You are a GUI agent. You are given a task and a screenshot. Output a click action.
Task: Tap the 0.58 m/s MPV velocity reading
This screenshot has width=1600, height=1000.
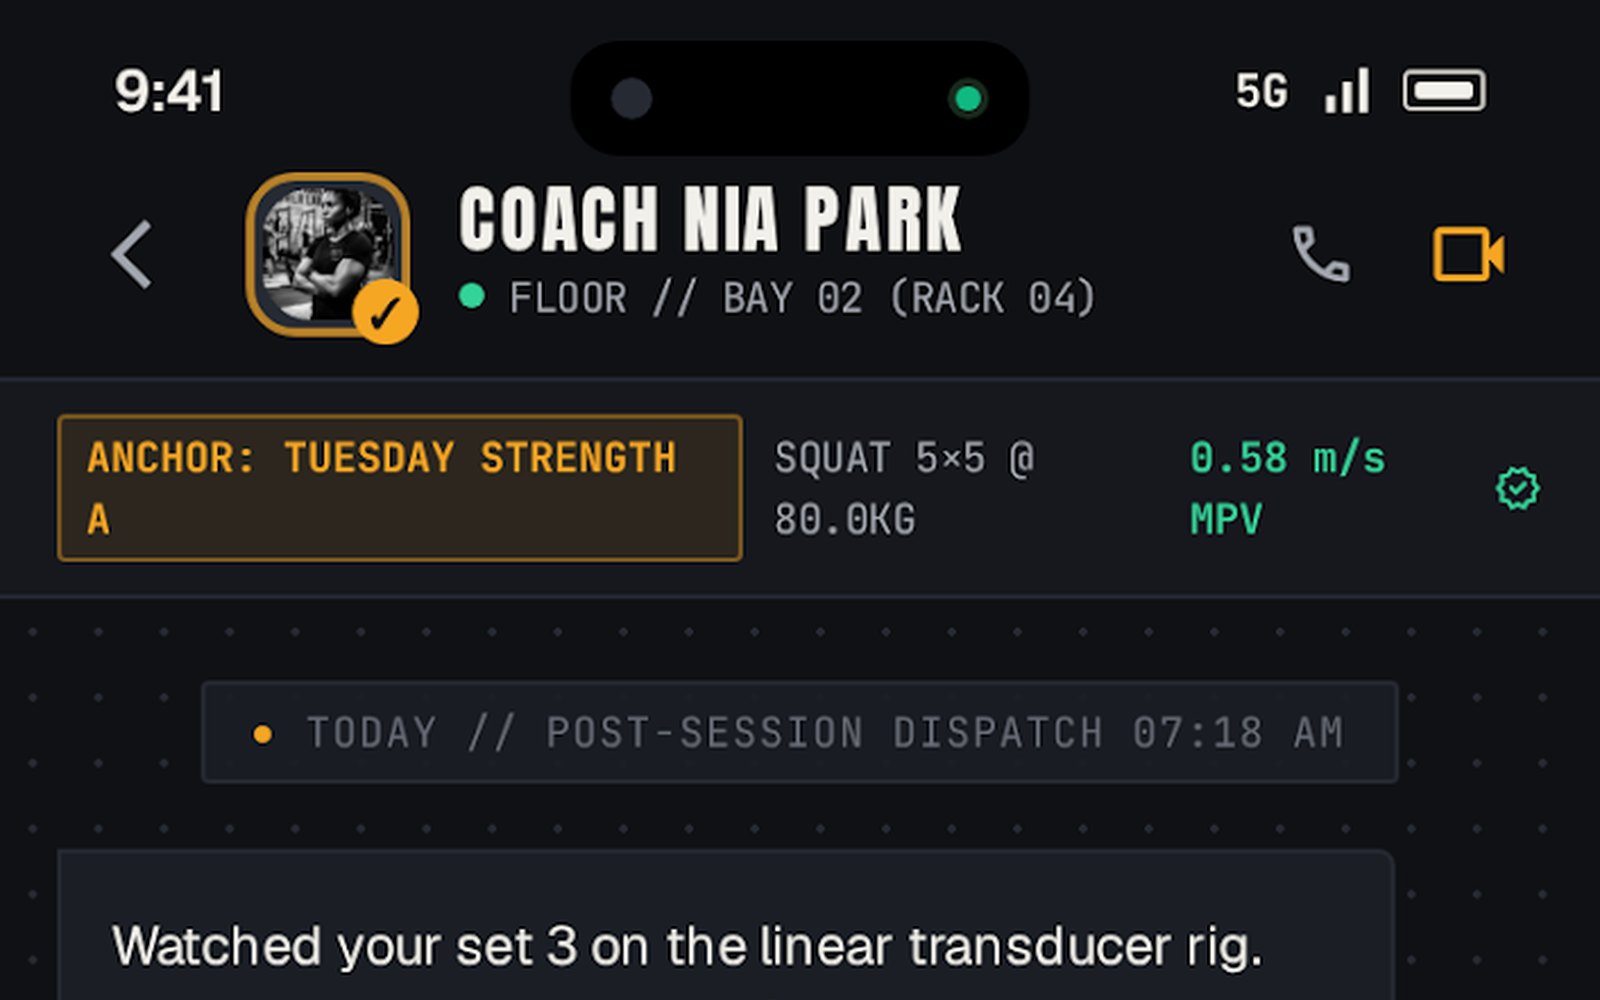pos(1287,489)
